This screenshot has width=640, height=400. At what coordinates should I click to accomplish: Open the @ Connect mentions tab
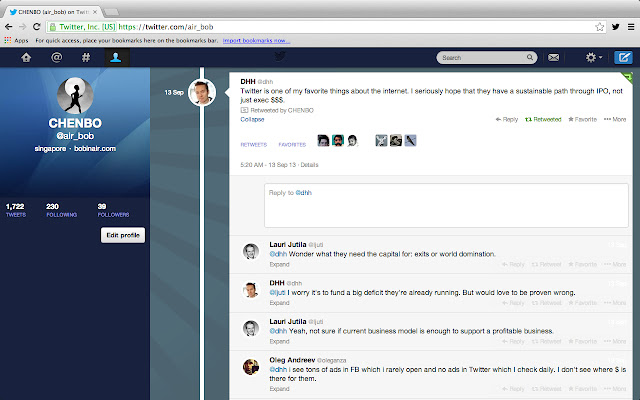click(x=56, y=58)
